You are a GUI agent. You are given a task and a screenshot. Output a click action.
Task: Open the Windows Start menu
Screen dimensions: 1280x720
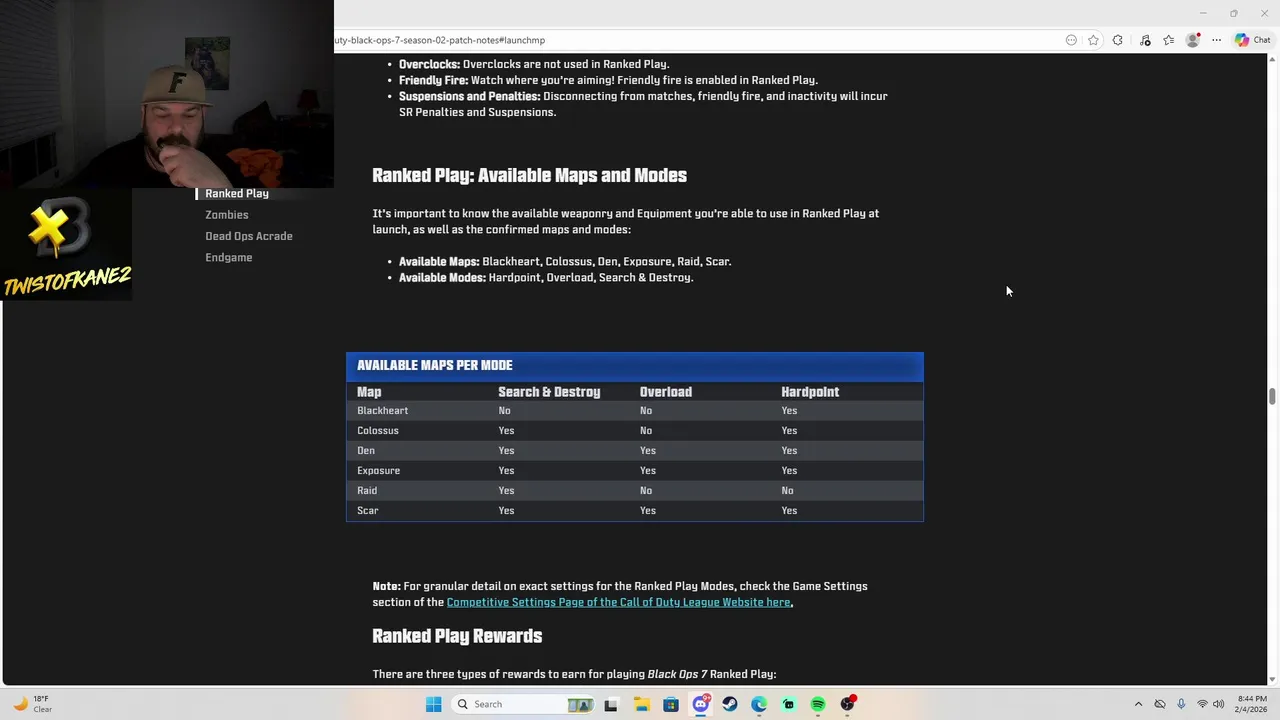point(433,704)
